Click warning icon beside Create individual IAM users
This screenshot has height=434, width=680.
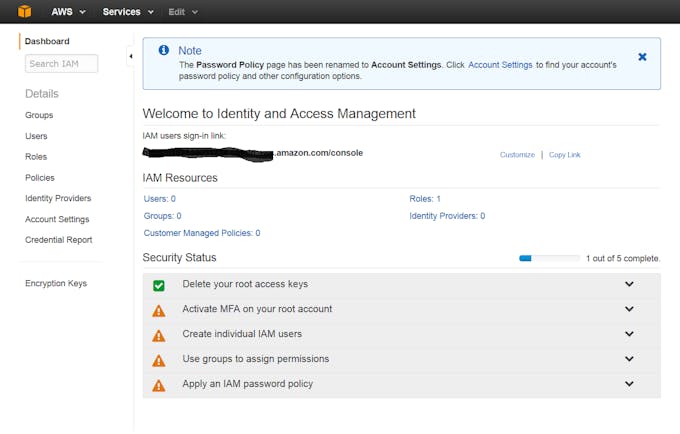(159, 336)
